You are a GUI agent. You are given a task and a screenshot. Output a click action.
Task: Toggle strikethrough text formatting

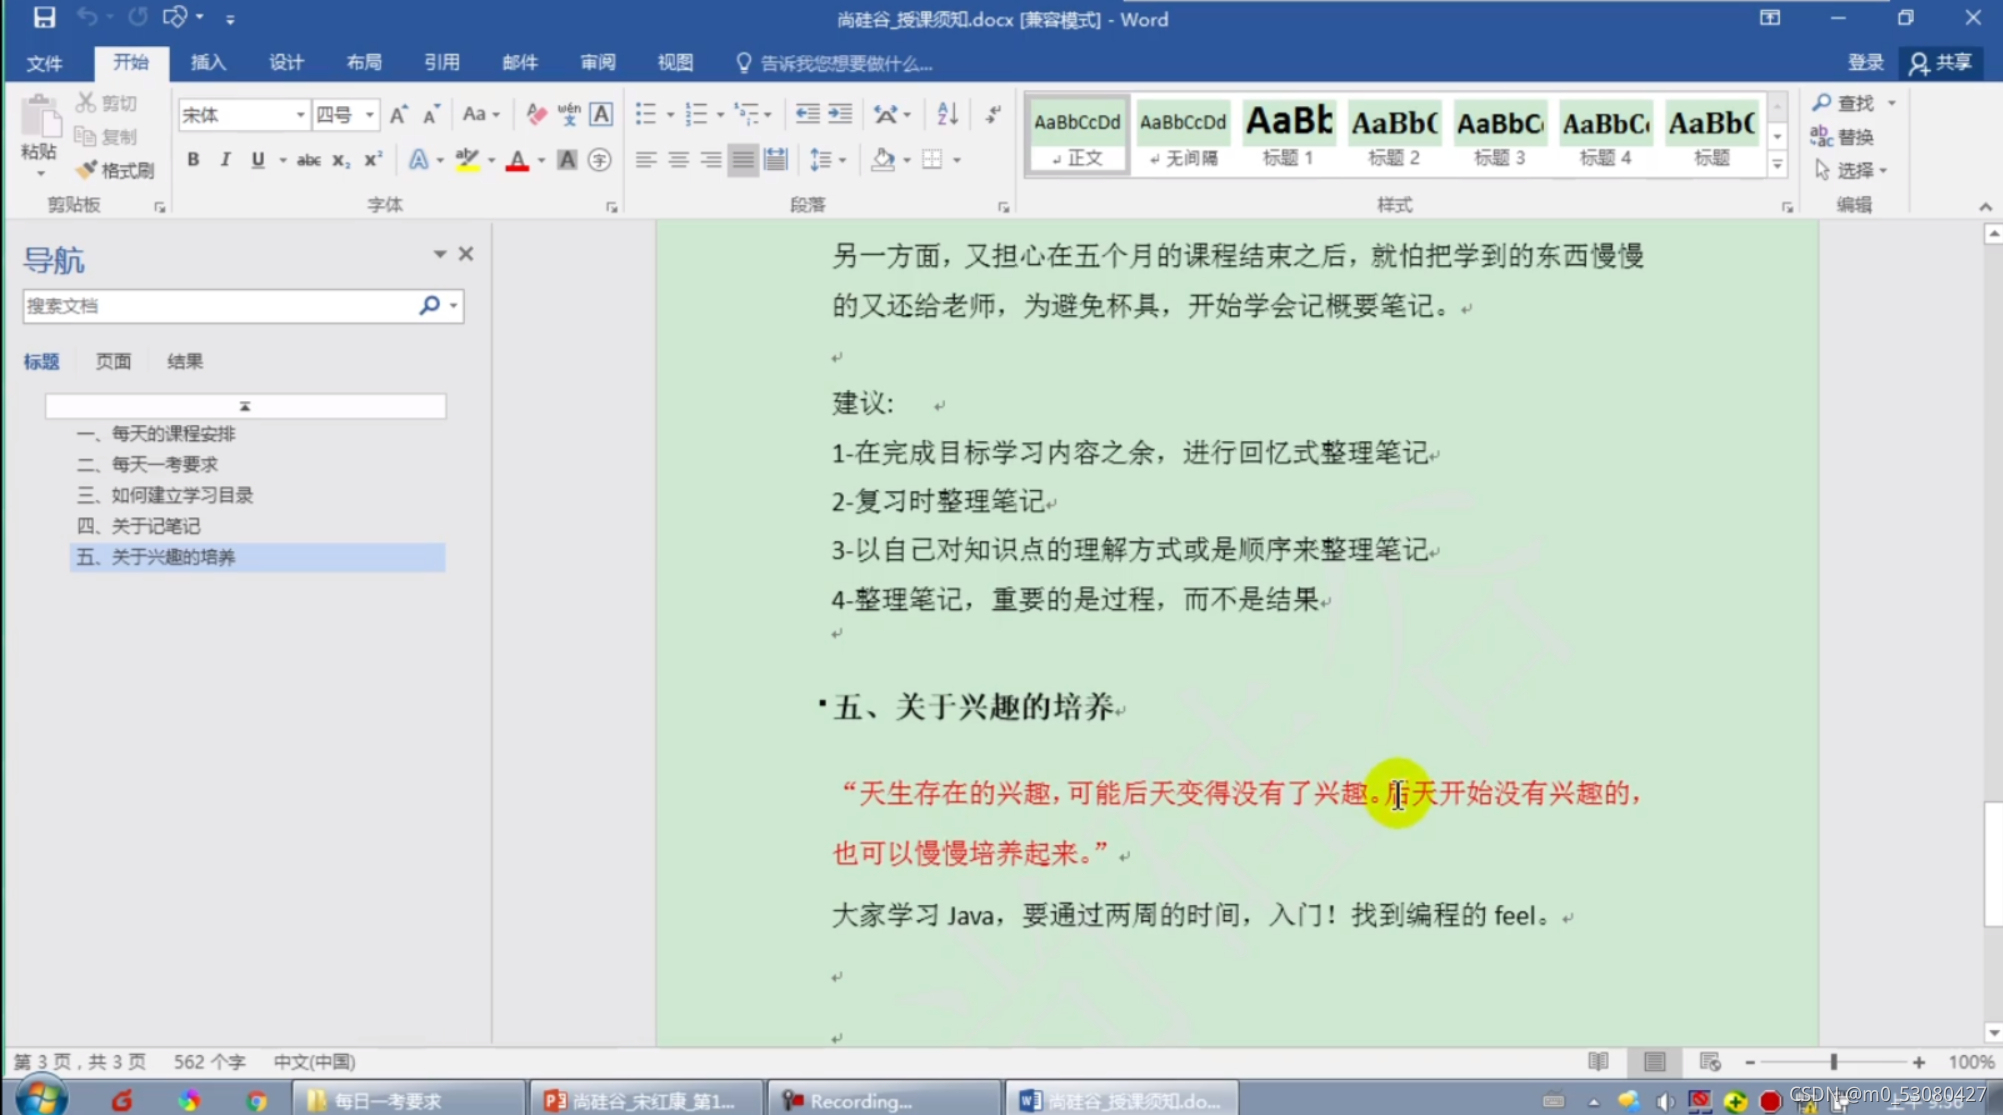tap(309, 160)
